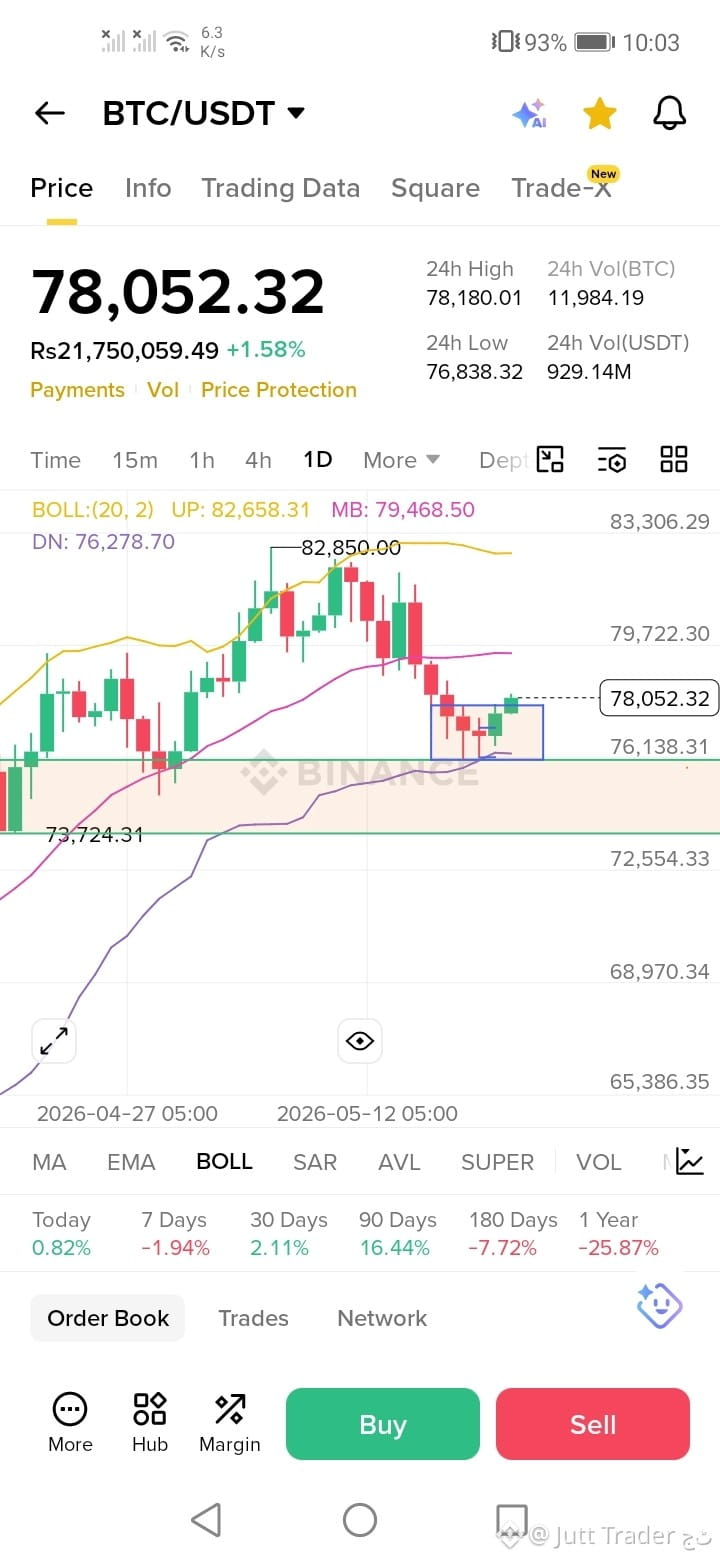Open the AI sparkle assistant icon
This screenshot has height=1560, width=720.
[529, 114]
